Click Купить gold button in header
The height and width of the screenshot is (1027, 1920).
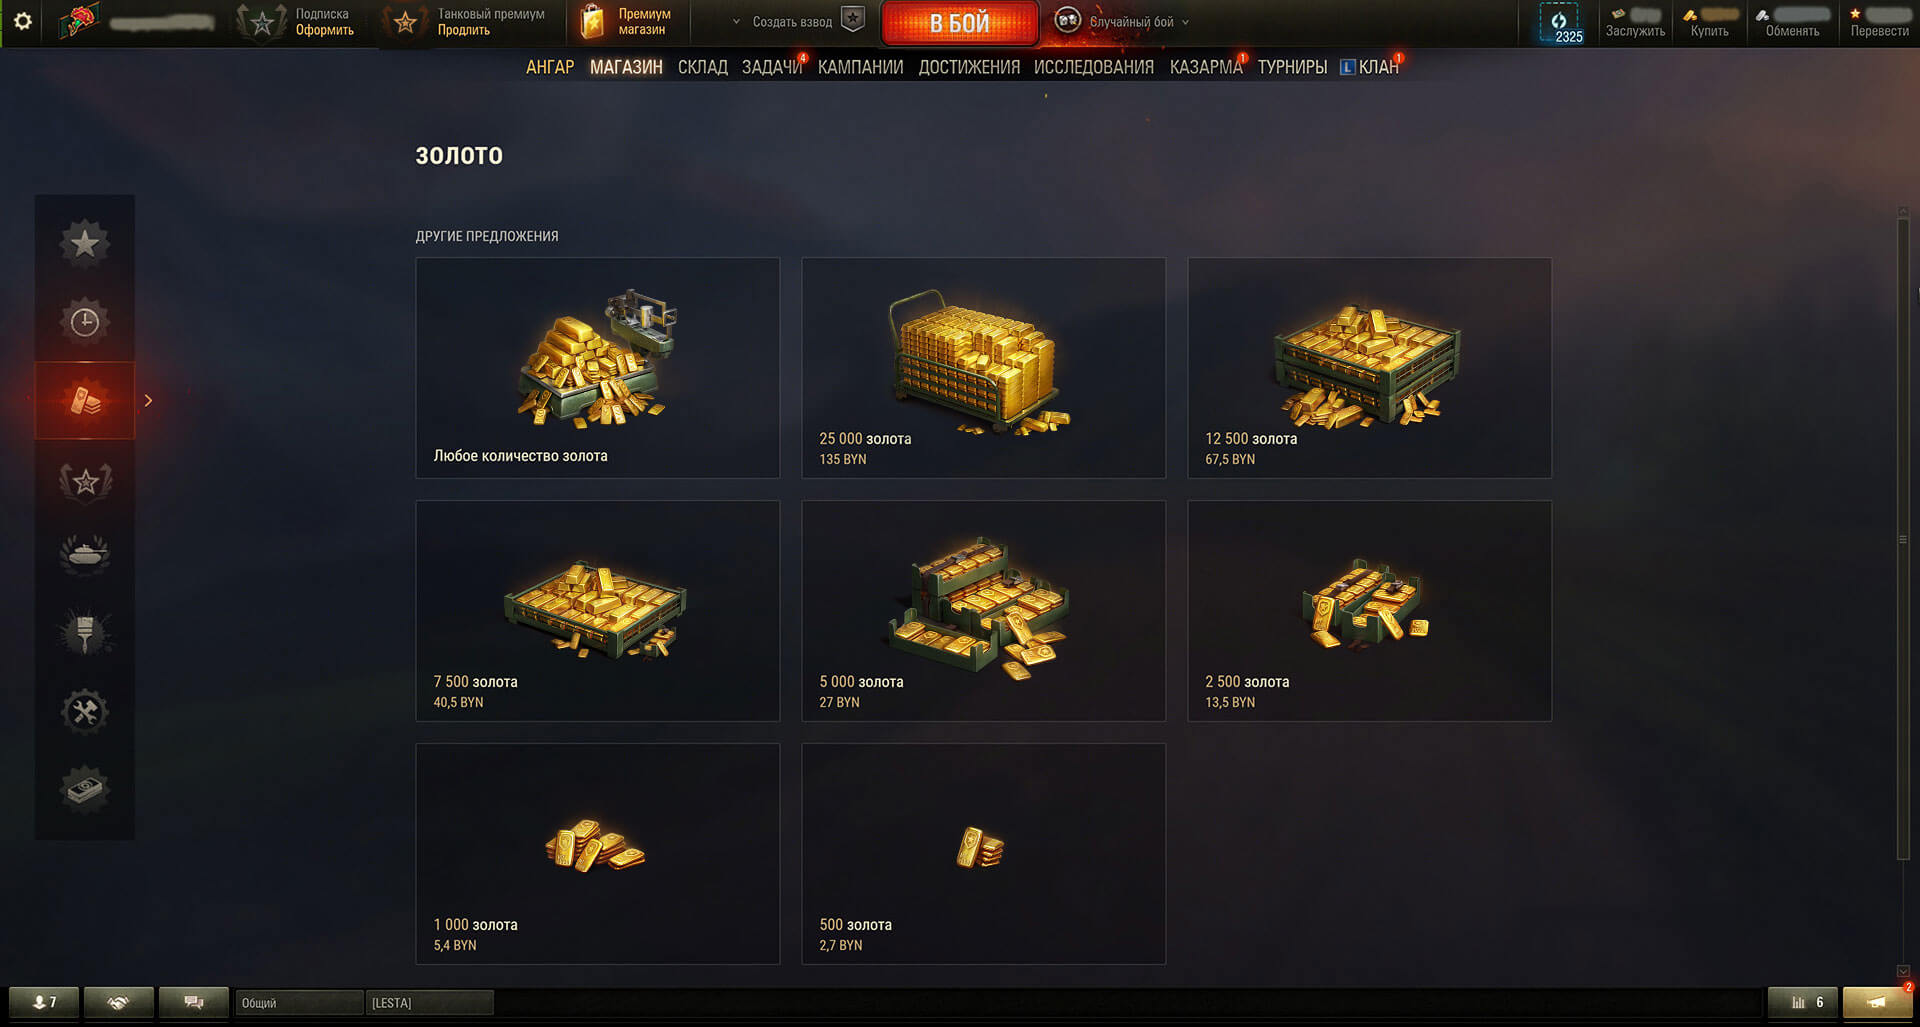1709,22
